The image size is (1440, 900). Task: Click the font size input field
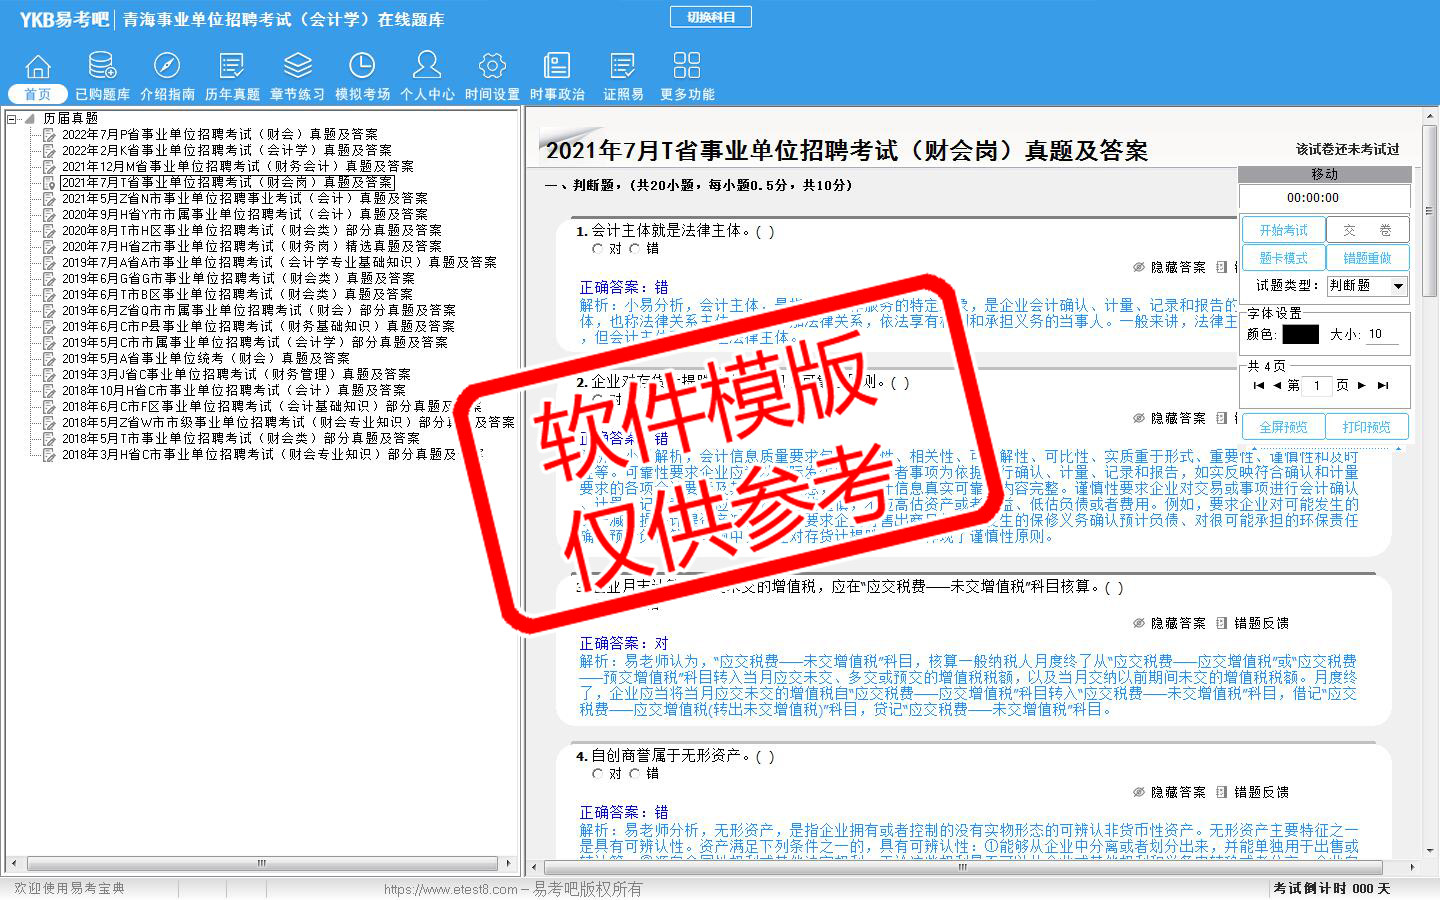pos(1382,334)
